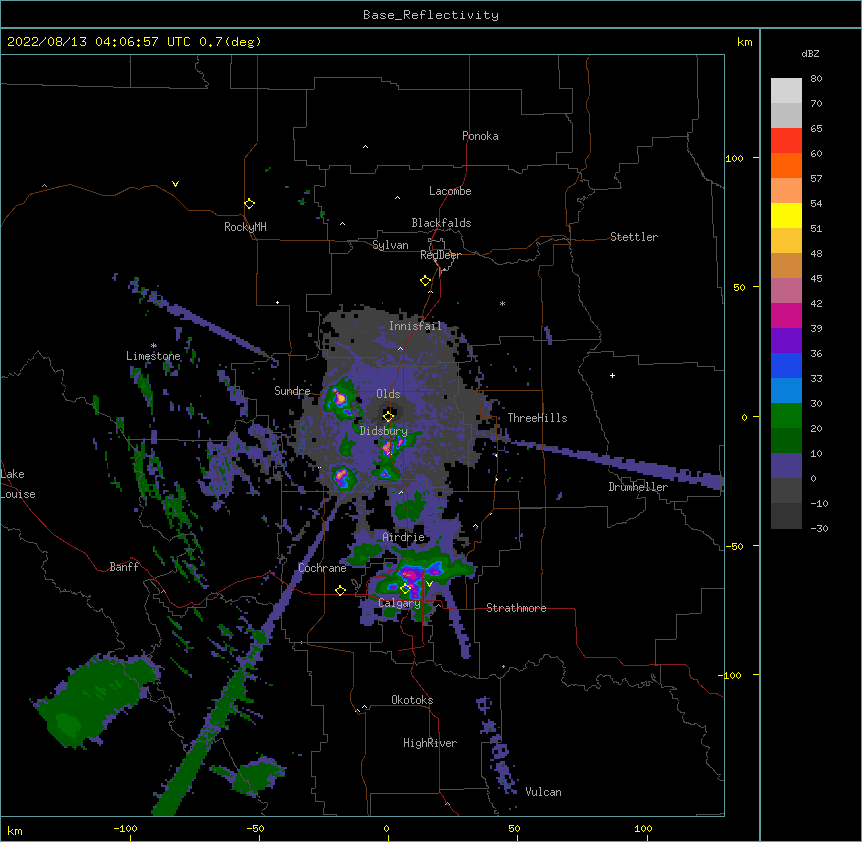
Task: Click the HighRiver label
Action: (430, 743)
